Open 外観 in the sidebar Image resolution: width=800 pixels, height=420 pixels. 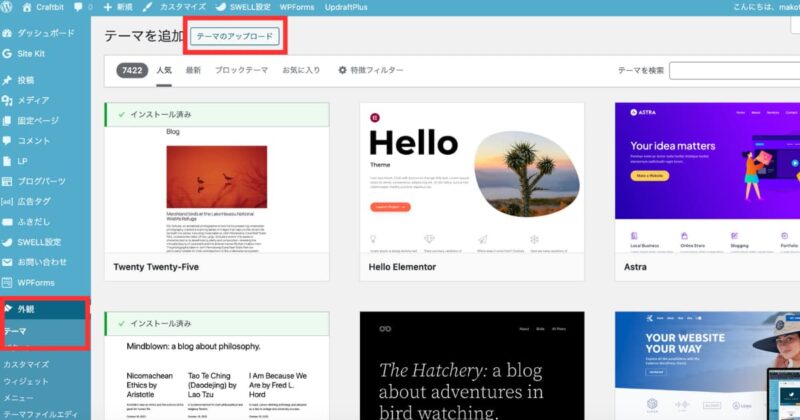pos(26,309)
